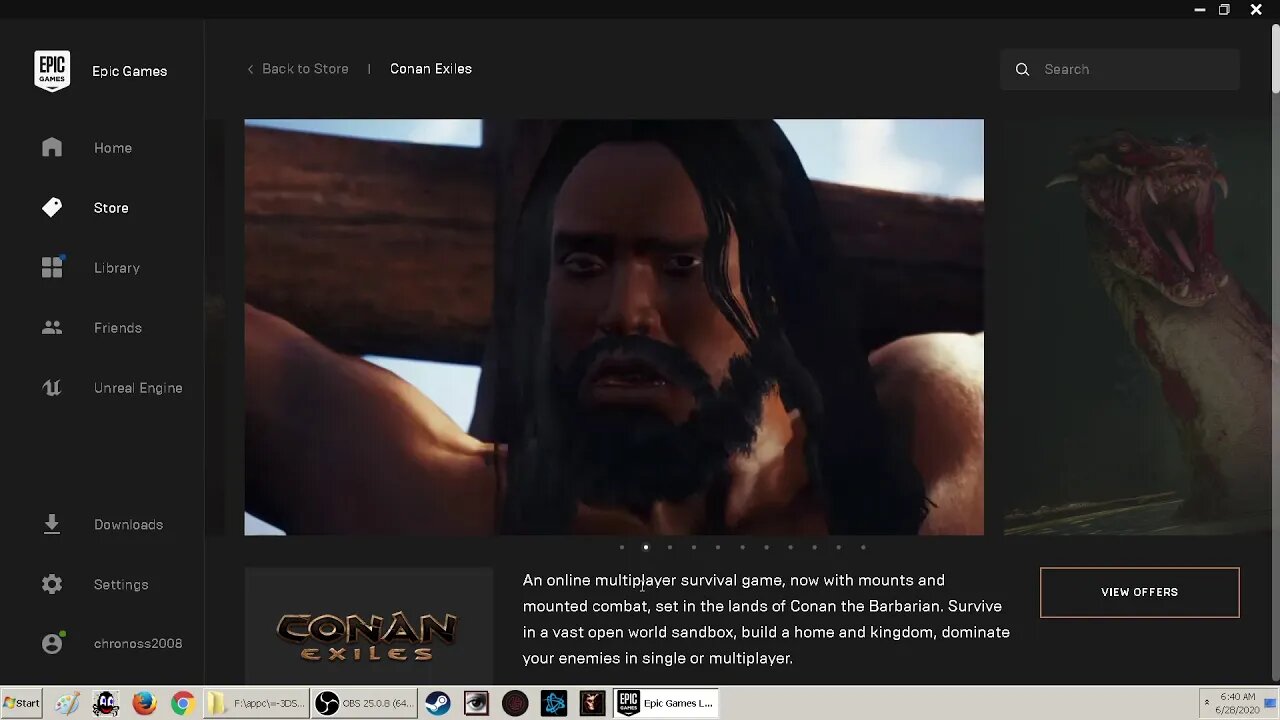Click the Windows Start button
Screen dimensions: 1280x720
(x=21, y=703)
